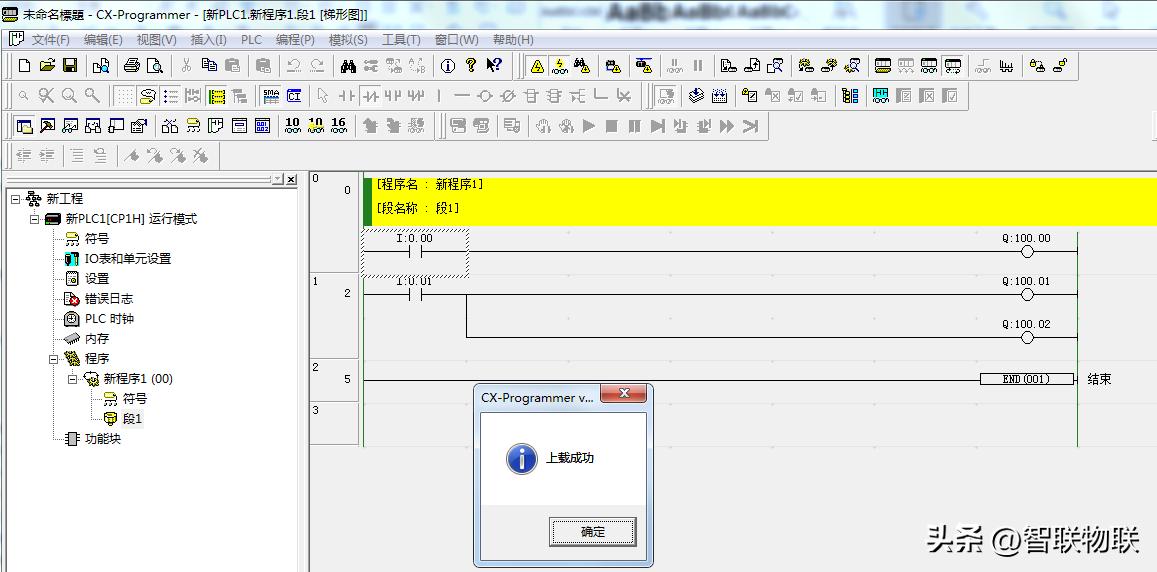The width and height of the screenshot is (1157, 572).
Task: Insert a new normally open contact
Action: coord(347,96)
